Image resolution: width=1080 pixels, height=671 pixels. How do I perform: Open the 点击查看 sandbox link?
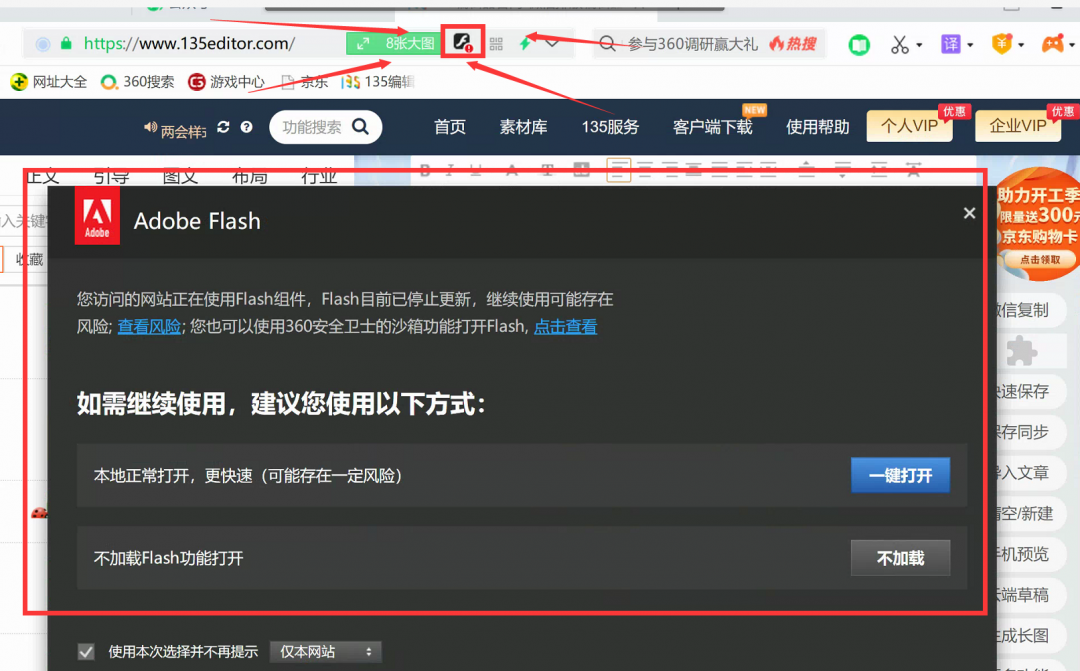[565, 327]
